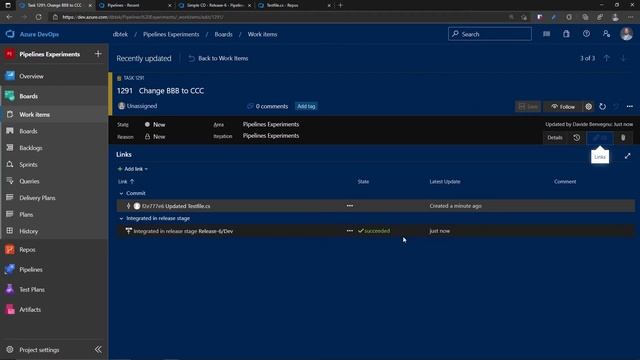Collapse the sidebar with double chevron
Image resolution: width=640 pixels, height=360 pixels.
98,349
